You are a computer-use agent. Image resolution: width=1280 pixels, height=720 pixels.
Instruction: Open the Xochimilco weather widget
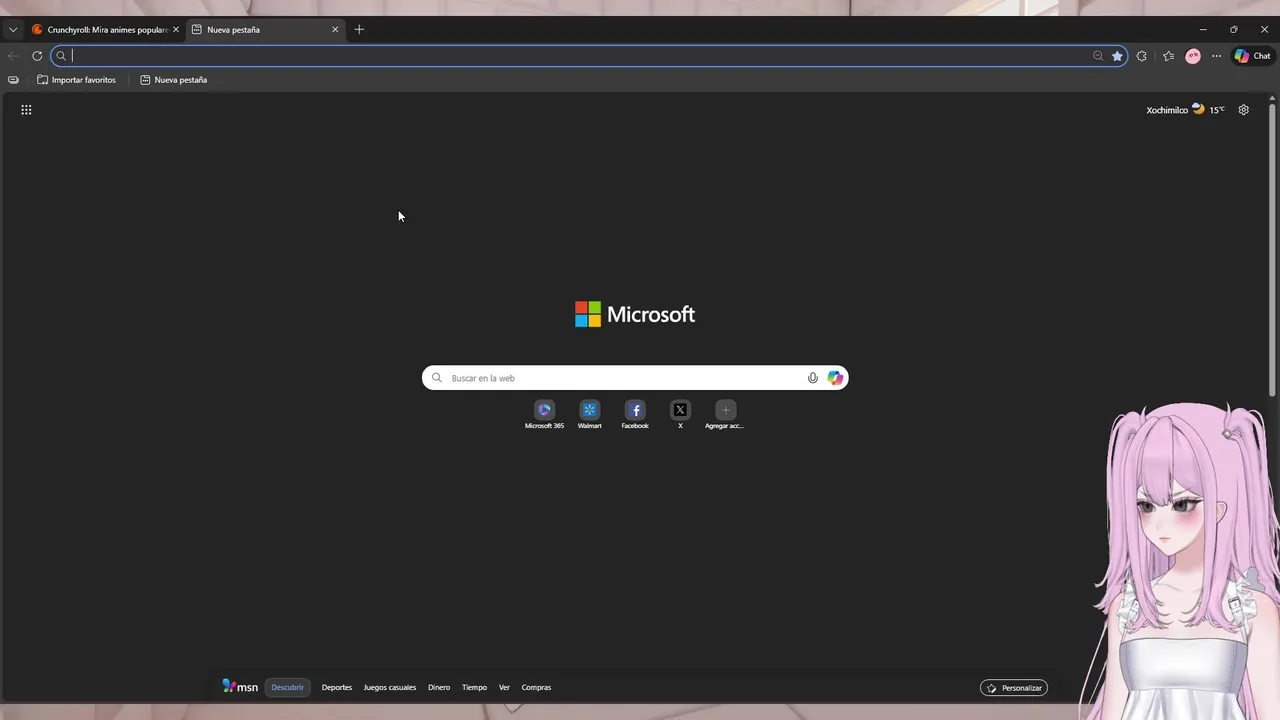(1185, 110)
